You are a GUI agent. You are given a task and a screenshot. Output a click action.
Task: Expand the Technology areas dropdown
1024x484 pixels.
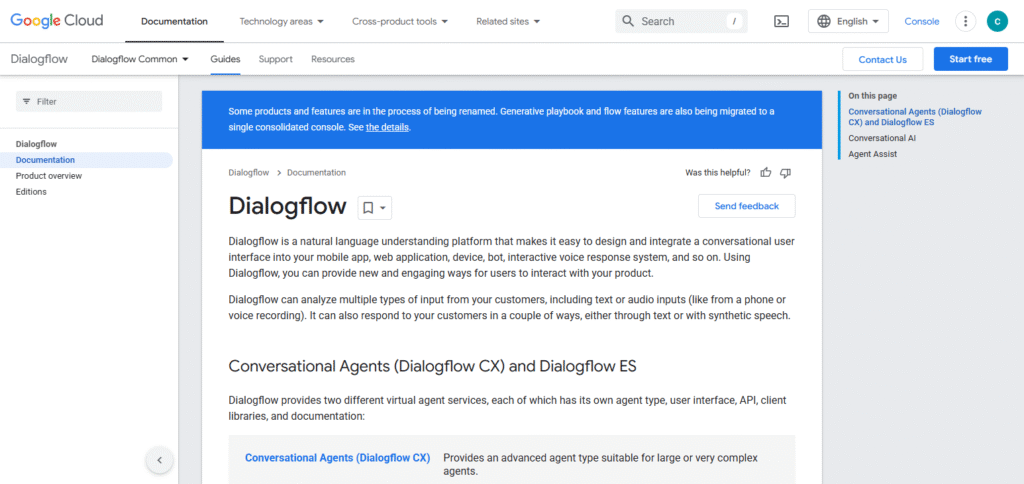point(281,22)
